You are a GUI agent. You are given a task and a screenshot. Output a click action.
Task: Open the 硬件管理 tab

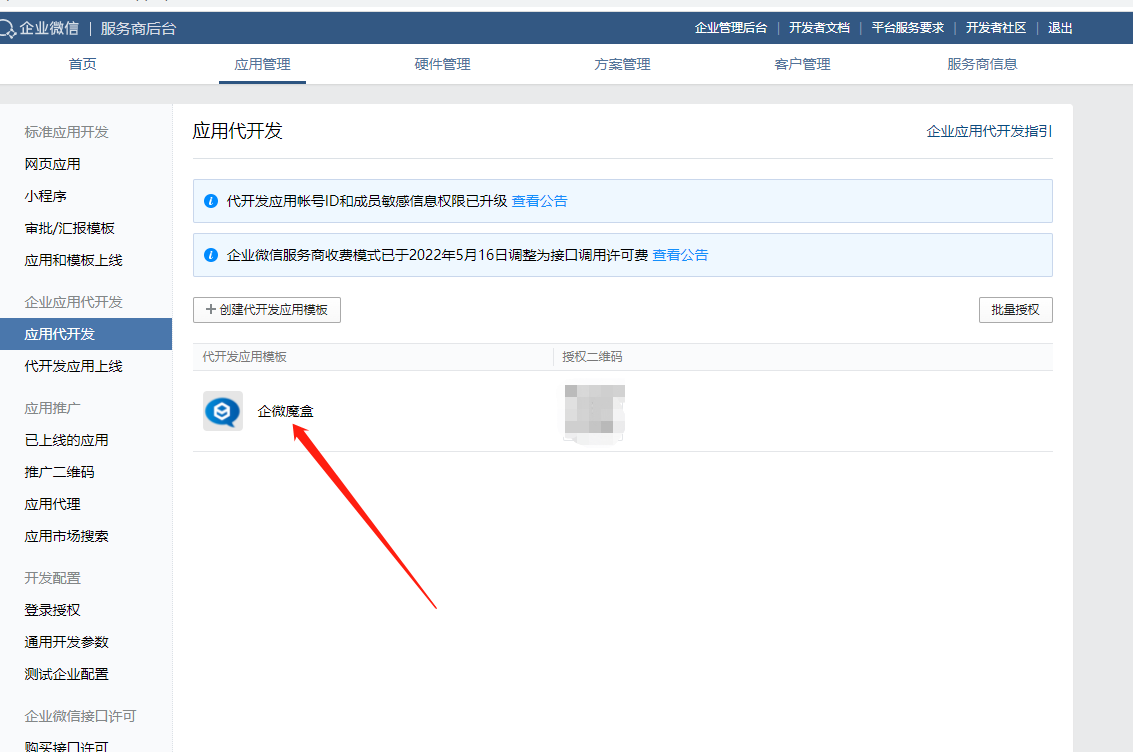click(442, 64)
